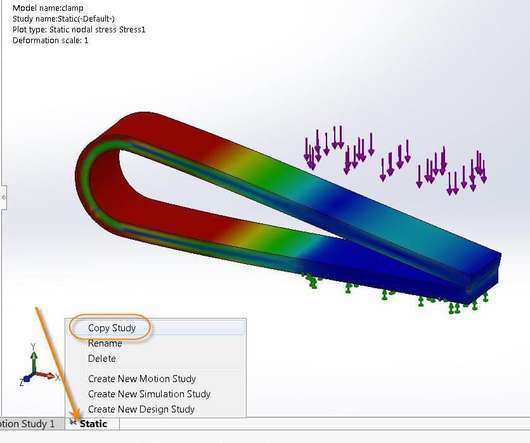Click the red X axis arrow of triad
Screen dimensions: 530x443
pos(46,375)
